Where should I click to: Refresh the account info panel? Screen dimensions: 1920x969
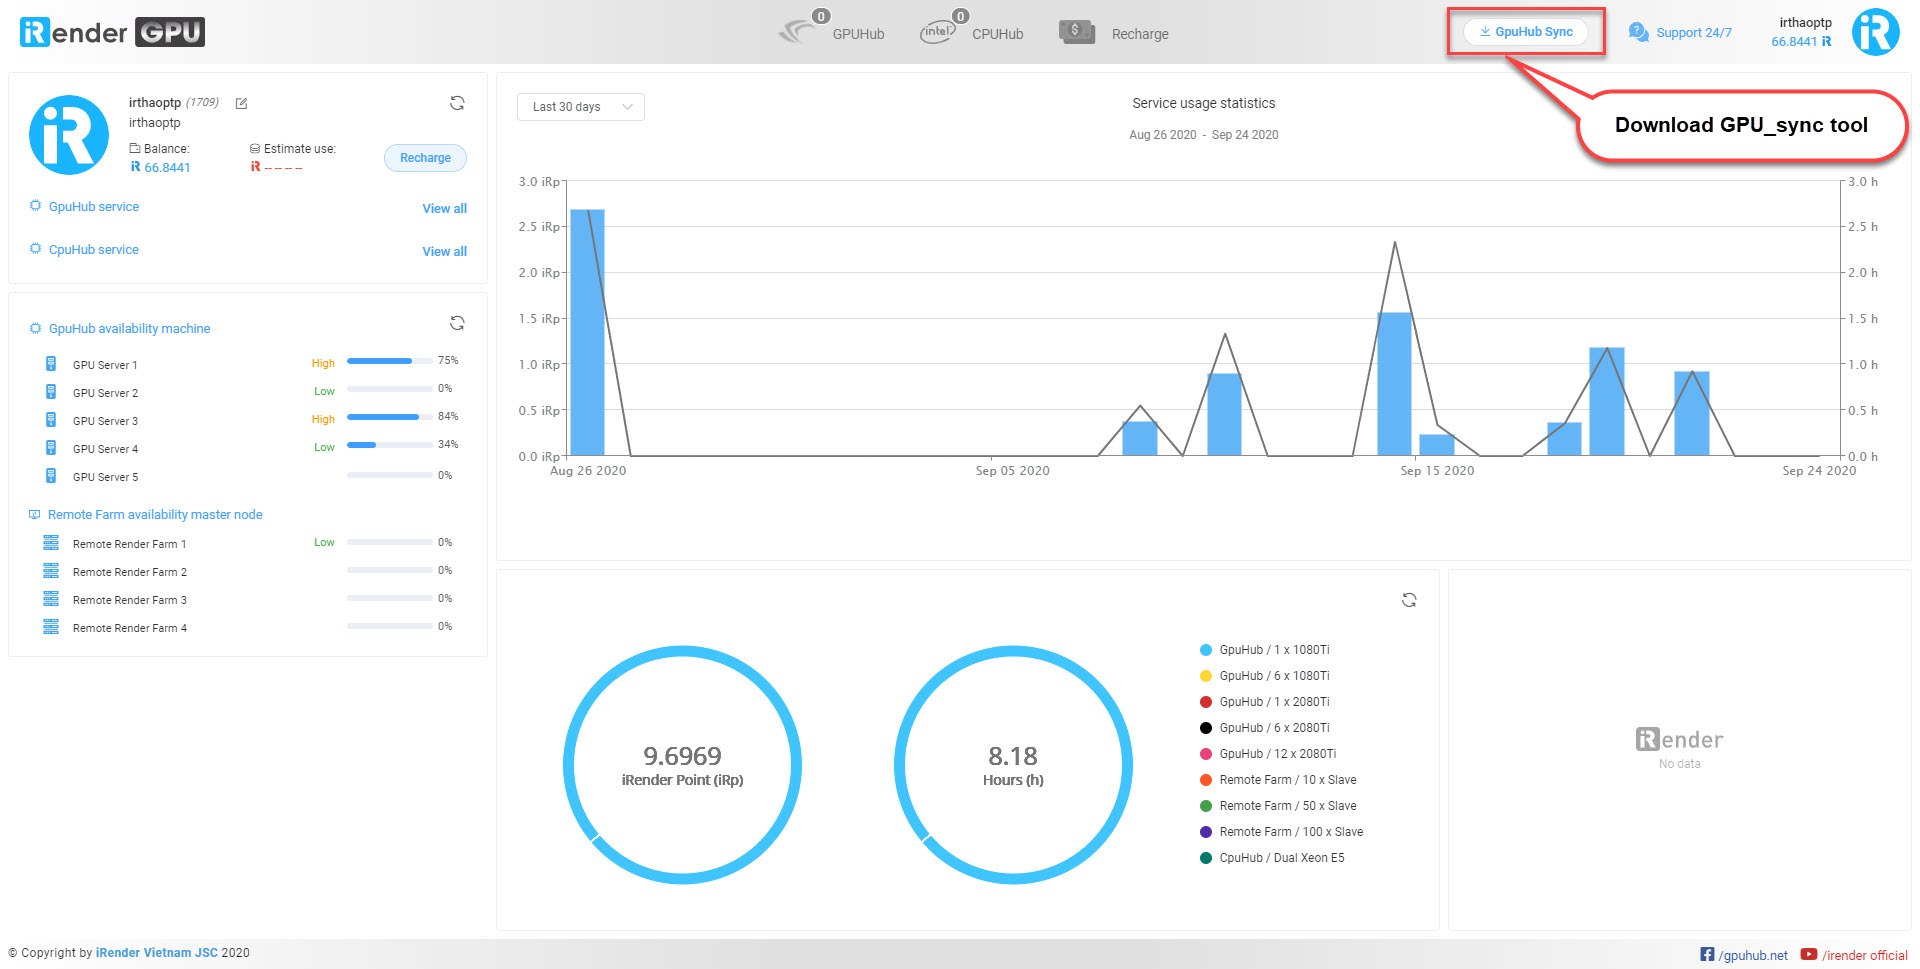pos(457,103)
